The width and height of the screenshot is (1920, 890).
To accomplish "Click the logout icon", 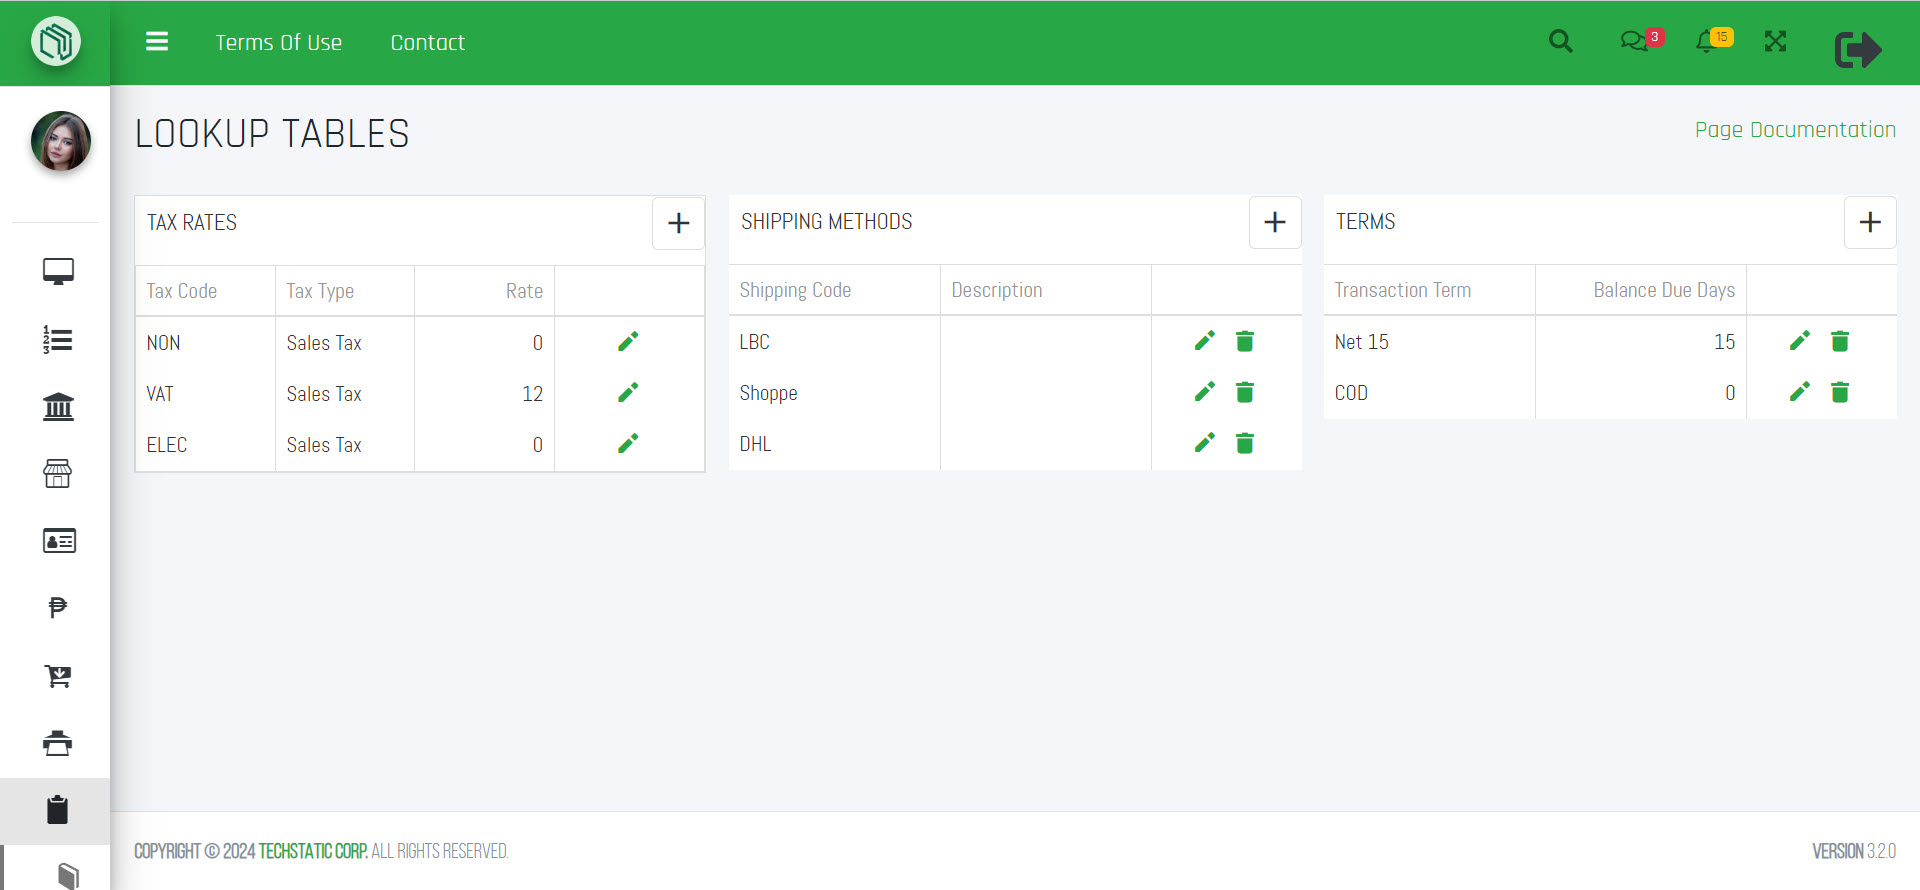I will pos(1857,49).
